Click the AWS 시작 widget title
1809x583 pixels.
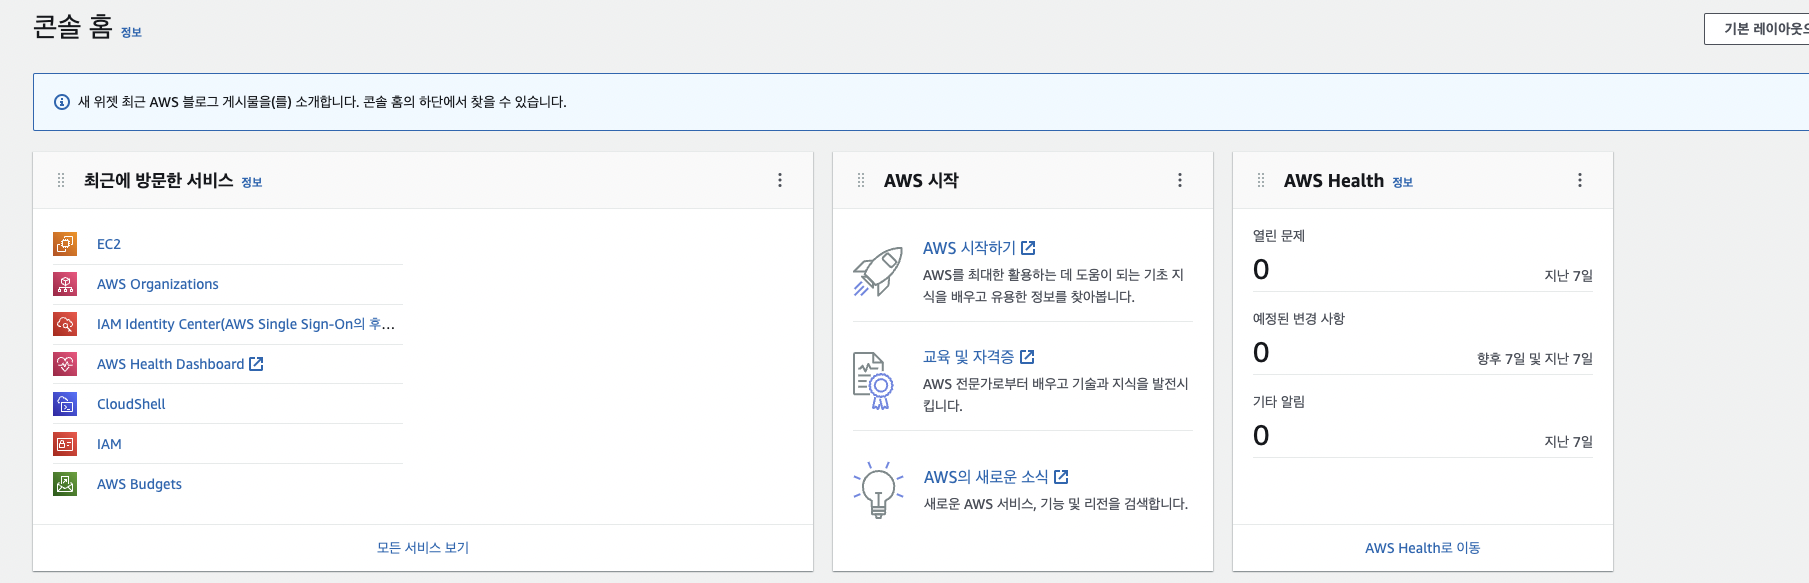tap(921, 181)
